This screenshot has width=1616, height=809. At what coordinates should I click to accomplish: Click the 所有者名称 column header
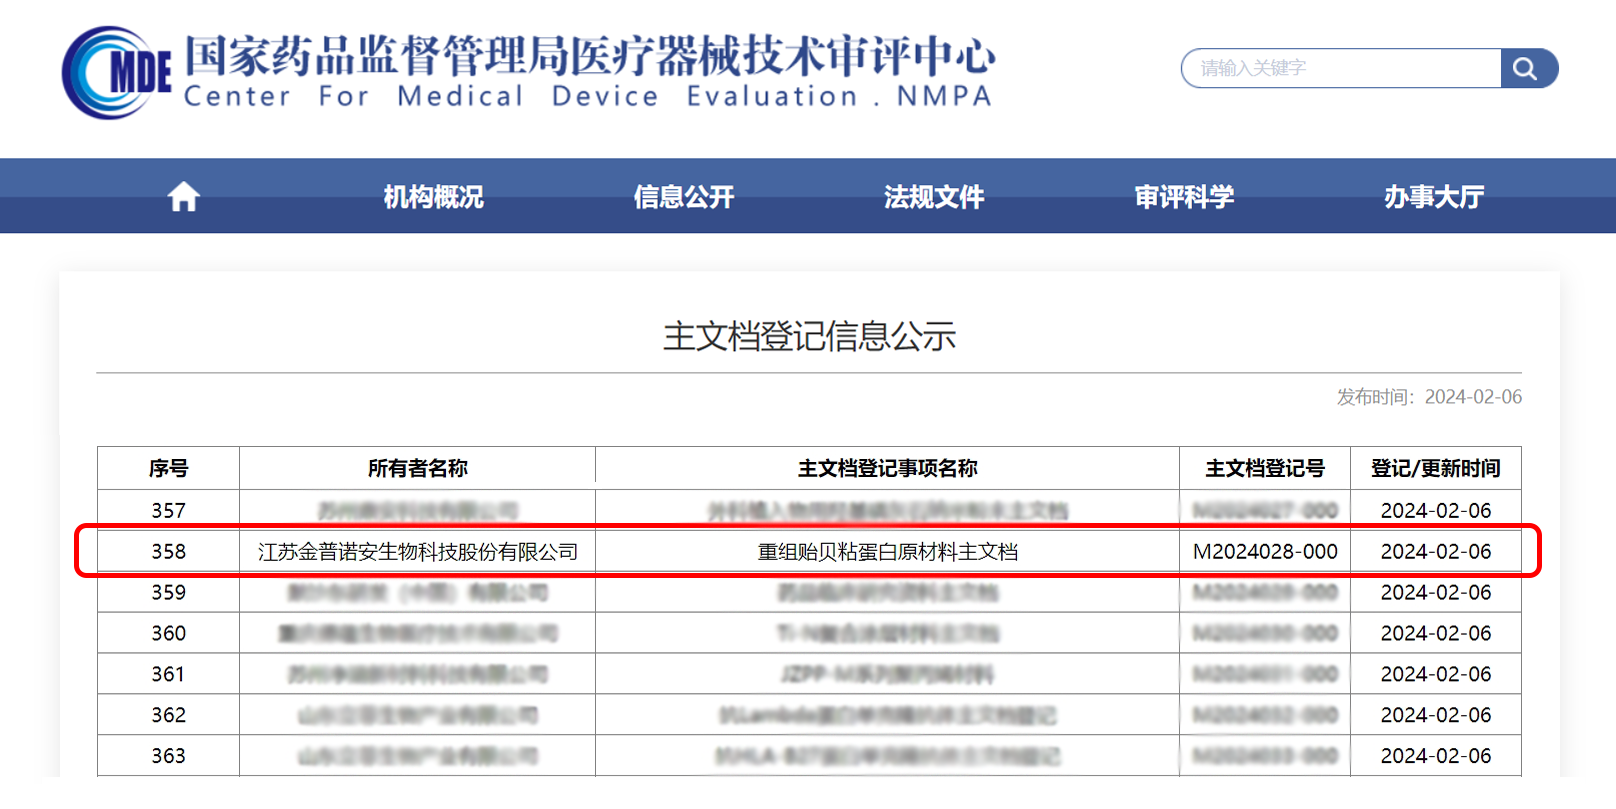(x=417, y=468)
